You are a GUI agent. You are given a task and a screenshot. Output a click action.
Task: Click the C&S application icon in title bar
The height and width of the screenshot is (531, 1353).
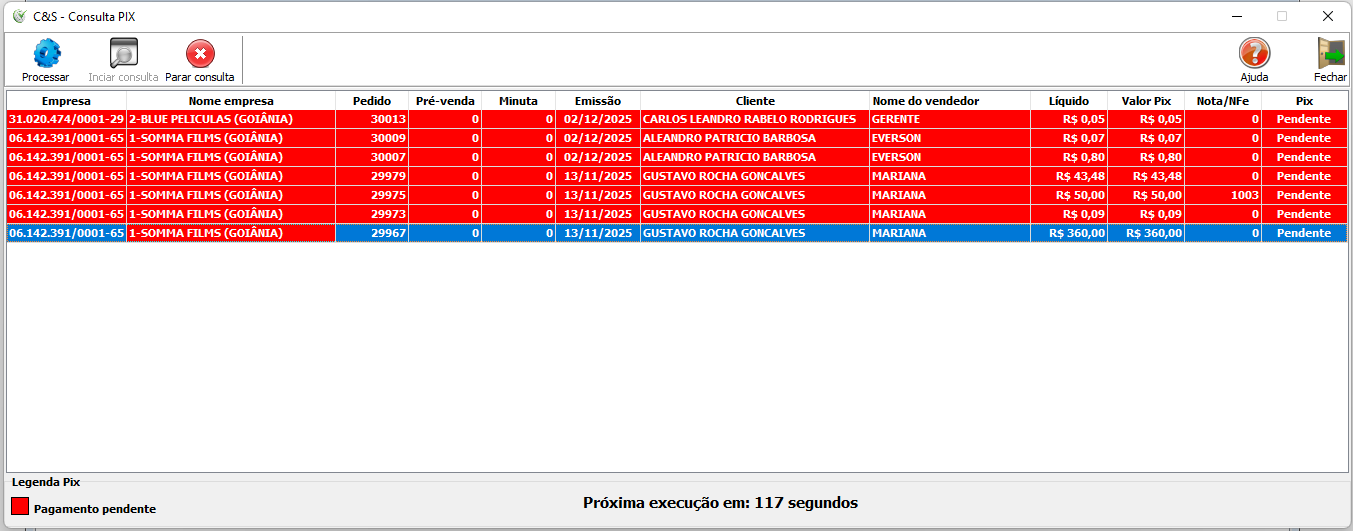(18, 16)
